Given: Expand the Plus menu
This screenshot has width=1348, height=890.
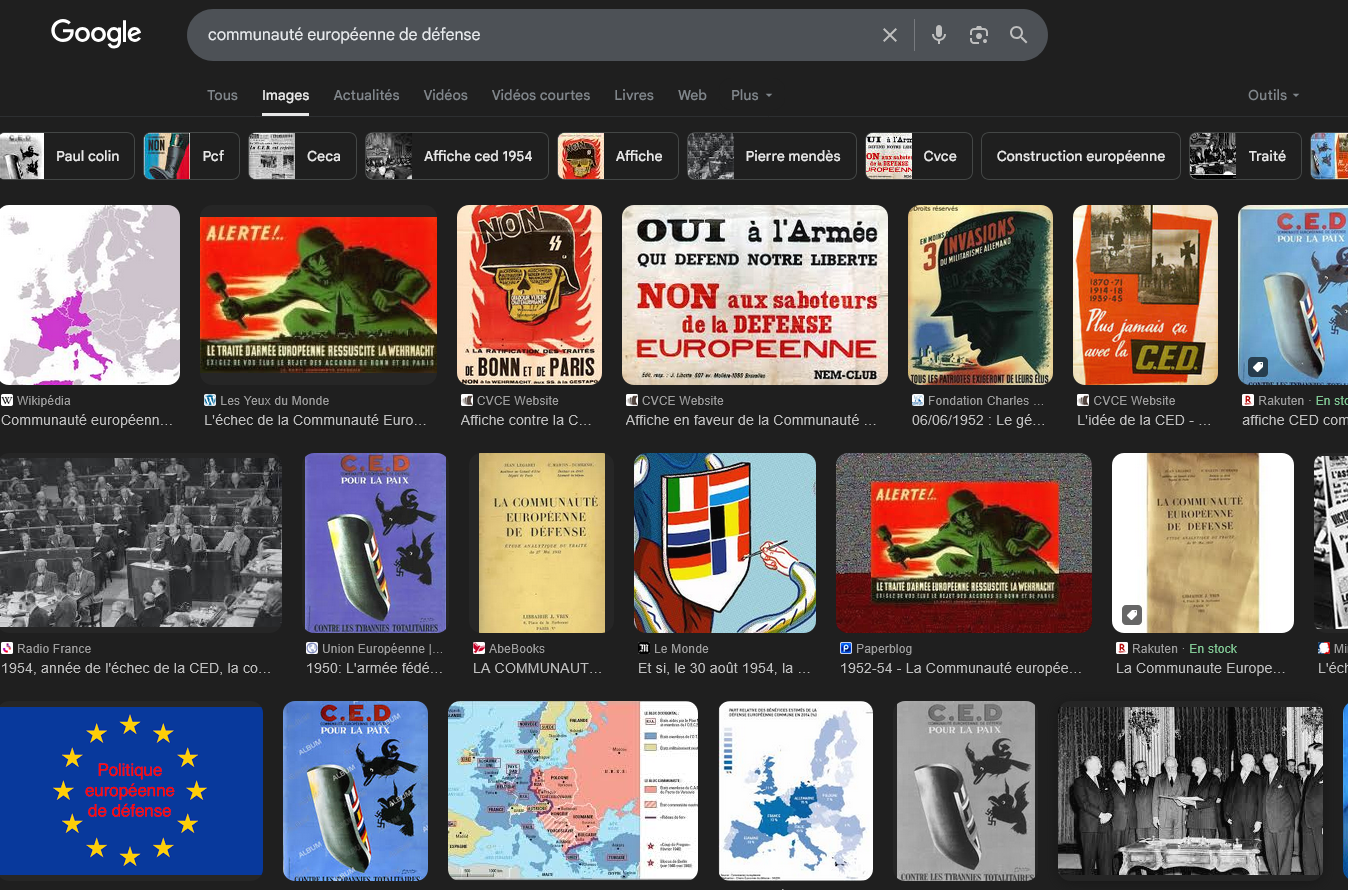Looking at the screenshot, I should pos(752,95).
